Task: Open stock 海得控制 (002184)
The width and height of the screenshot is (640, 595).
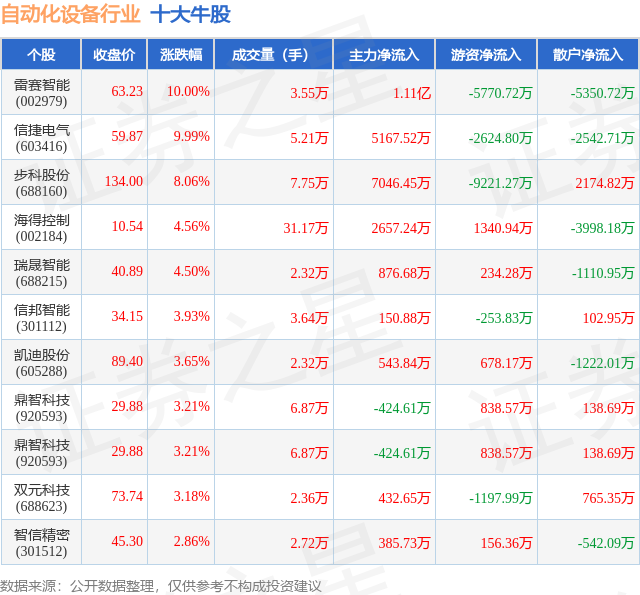Action: 42,228
